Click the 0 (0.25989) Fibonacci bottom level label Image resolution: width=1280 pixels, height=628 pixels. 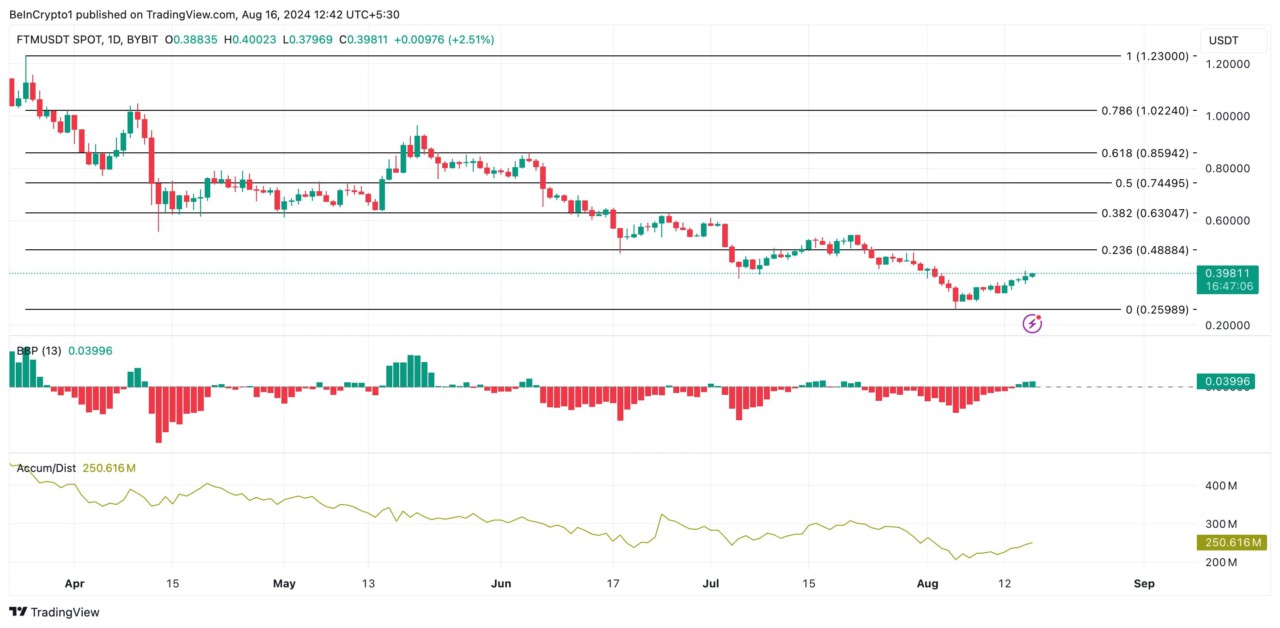tap(1157, 310)
